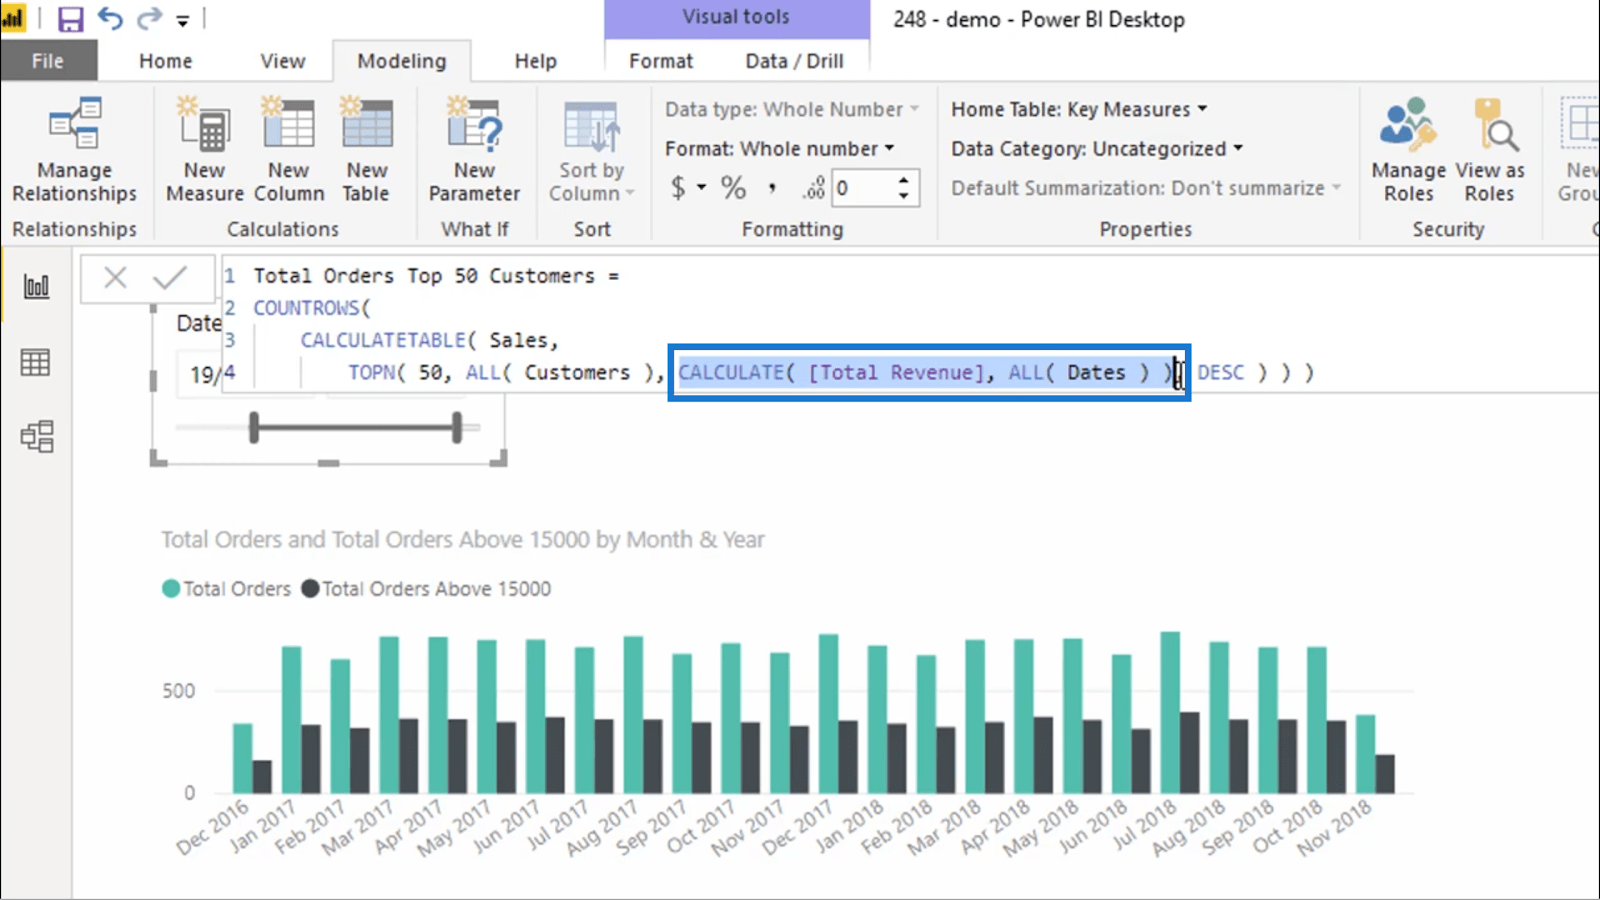Open Manage Relationships
Viewport: 1600px width, 900px height.
point(74,150)
